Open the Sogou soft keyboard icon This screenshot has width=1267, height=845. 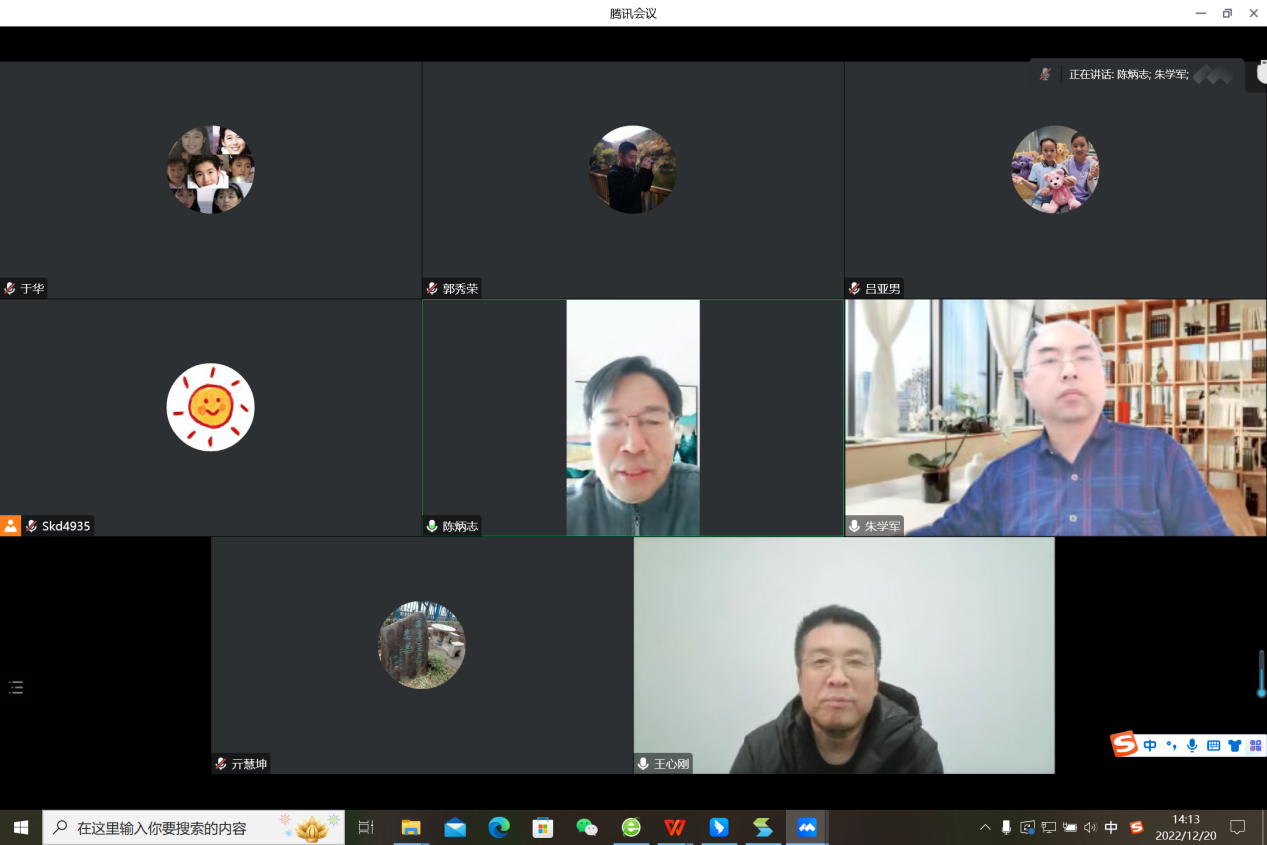tap(1213, 745)
